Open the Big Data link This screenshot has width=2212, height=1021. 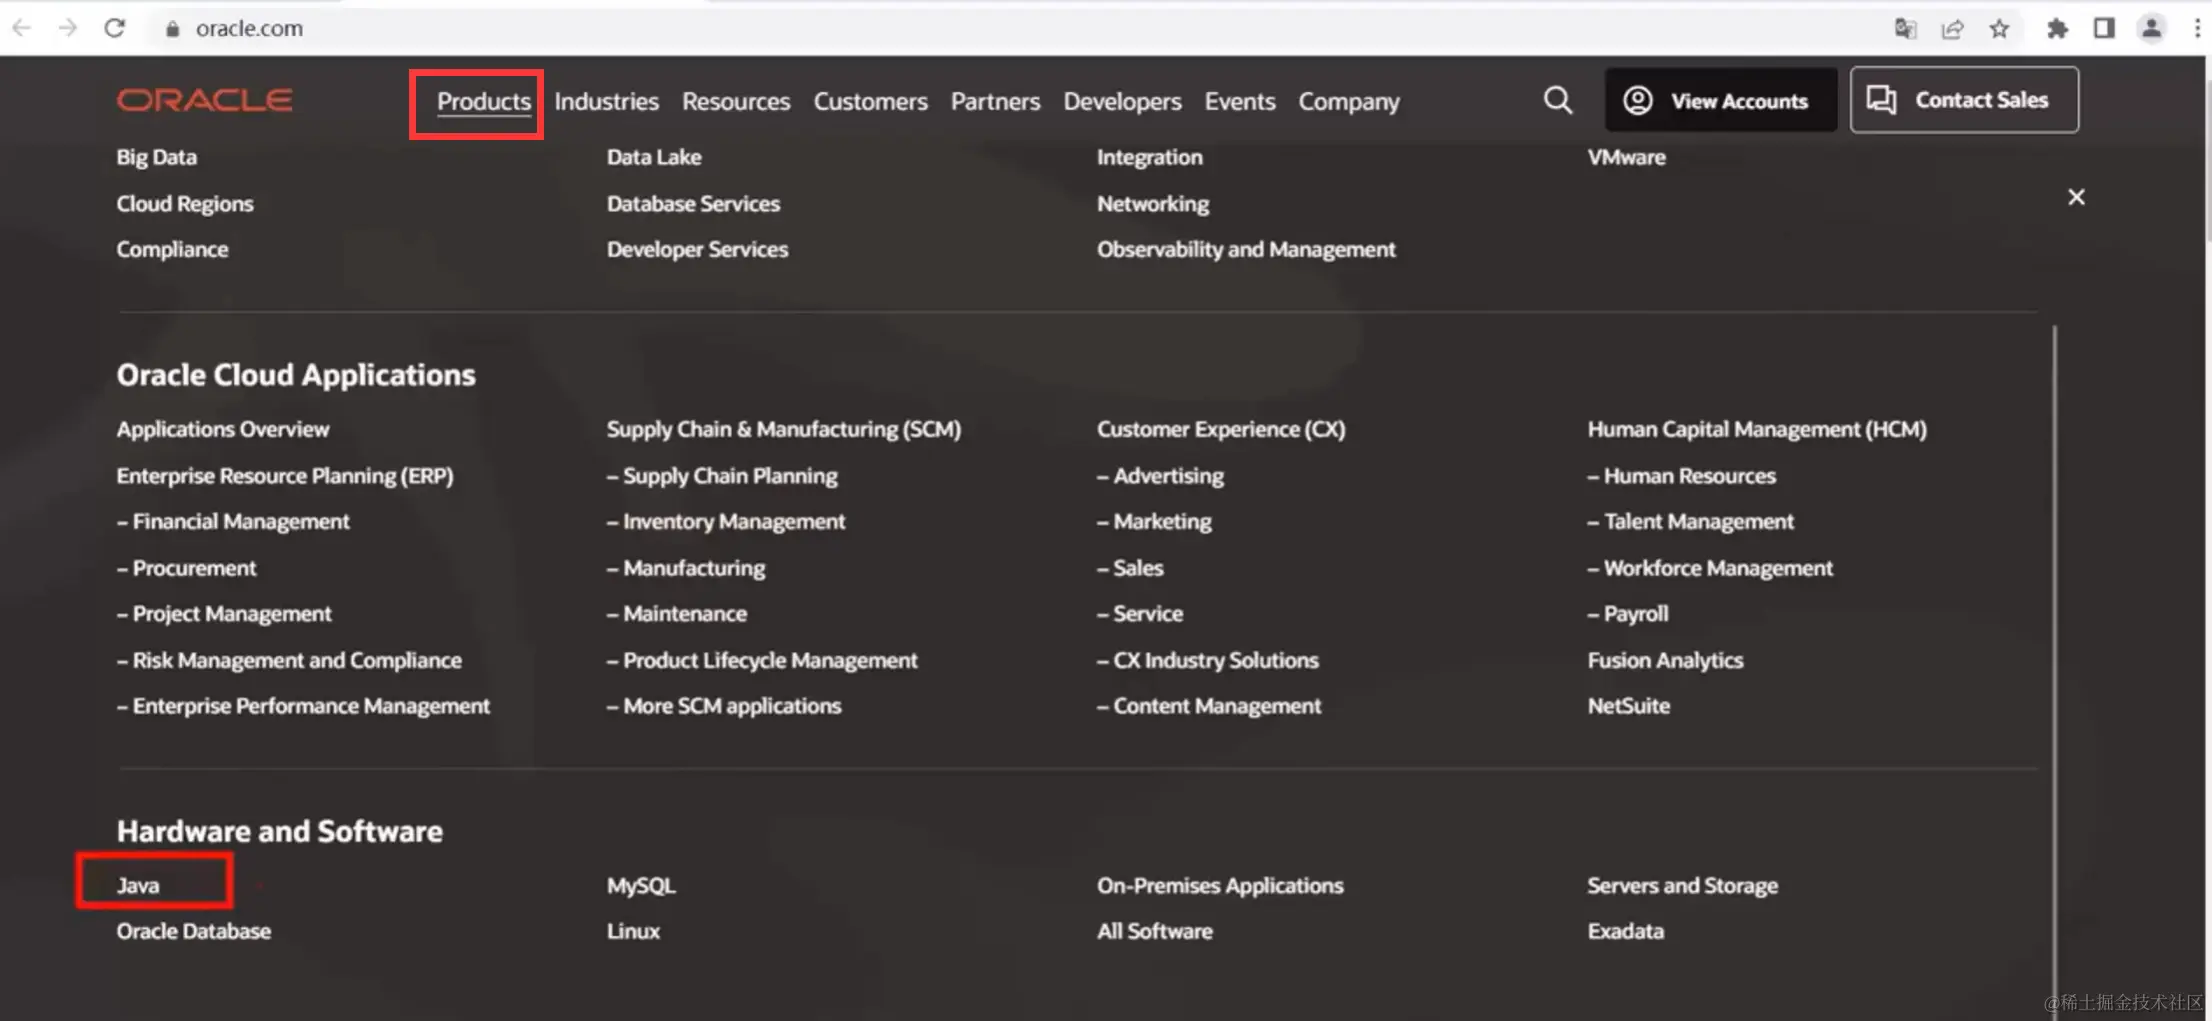point(157,157)
